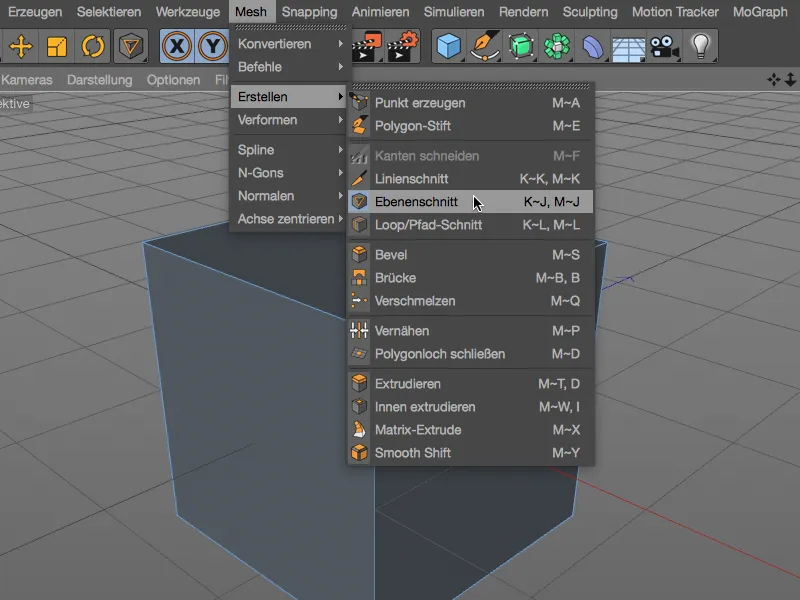Click the green Array modeling object icon
The image size is (800, 600).
click(x=557, y=46)
